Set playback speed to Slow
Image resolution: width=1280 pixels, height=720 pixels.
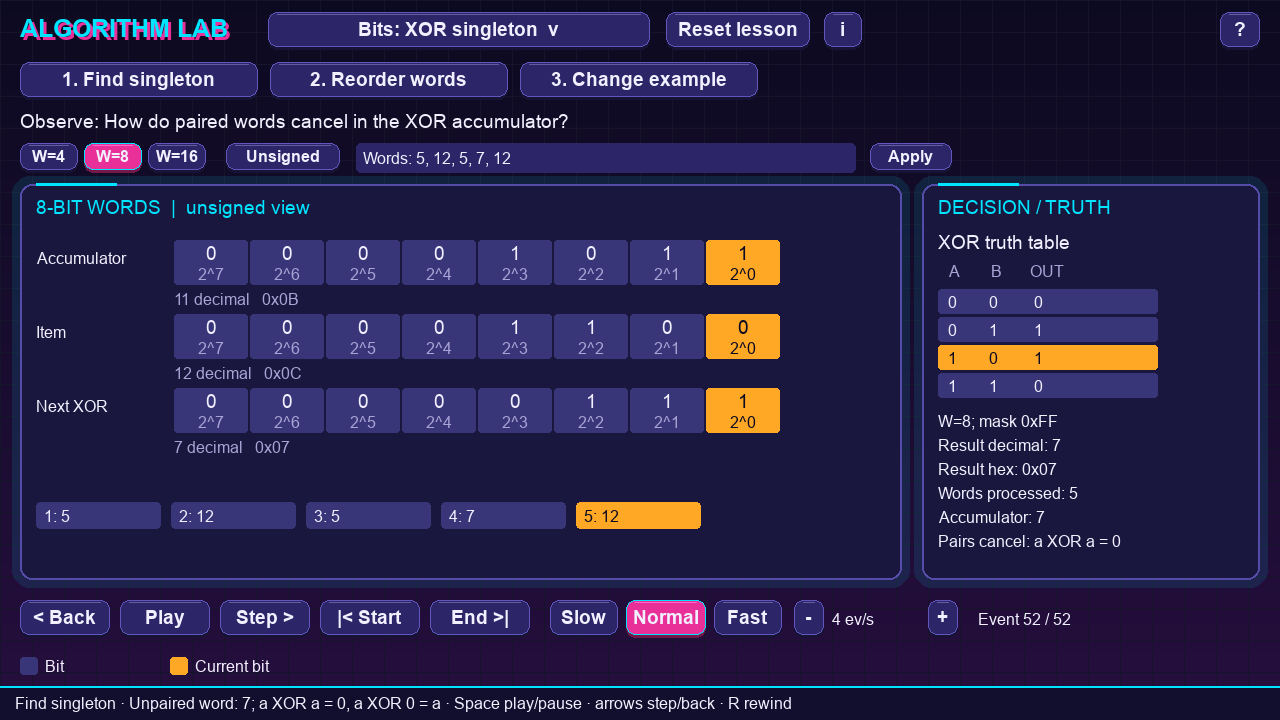tap(584, 618)
